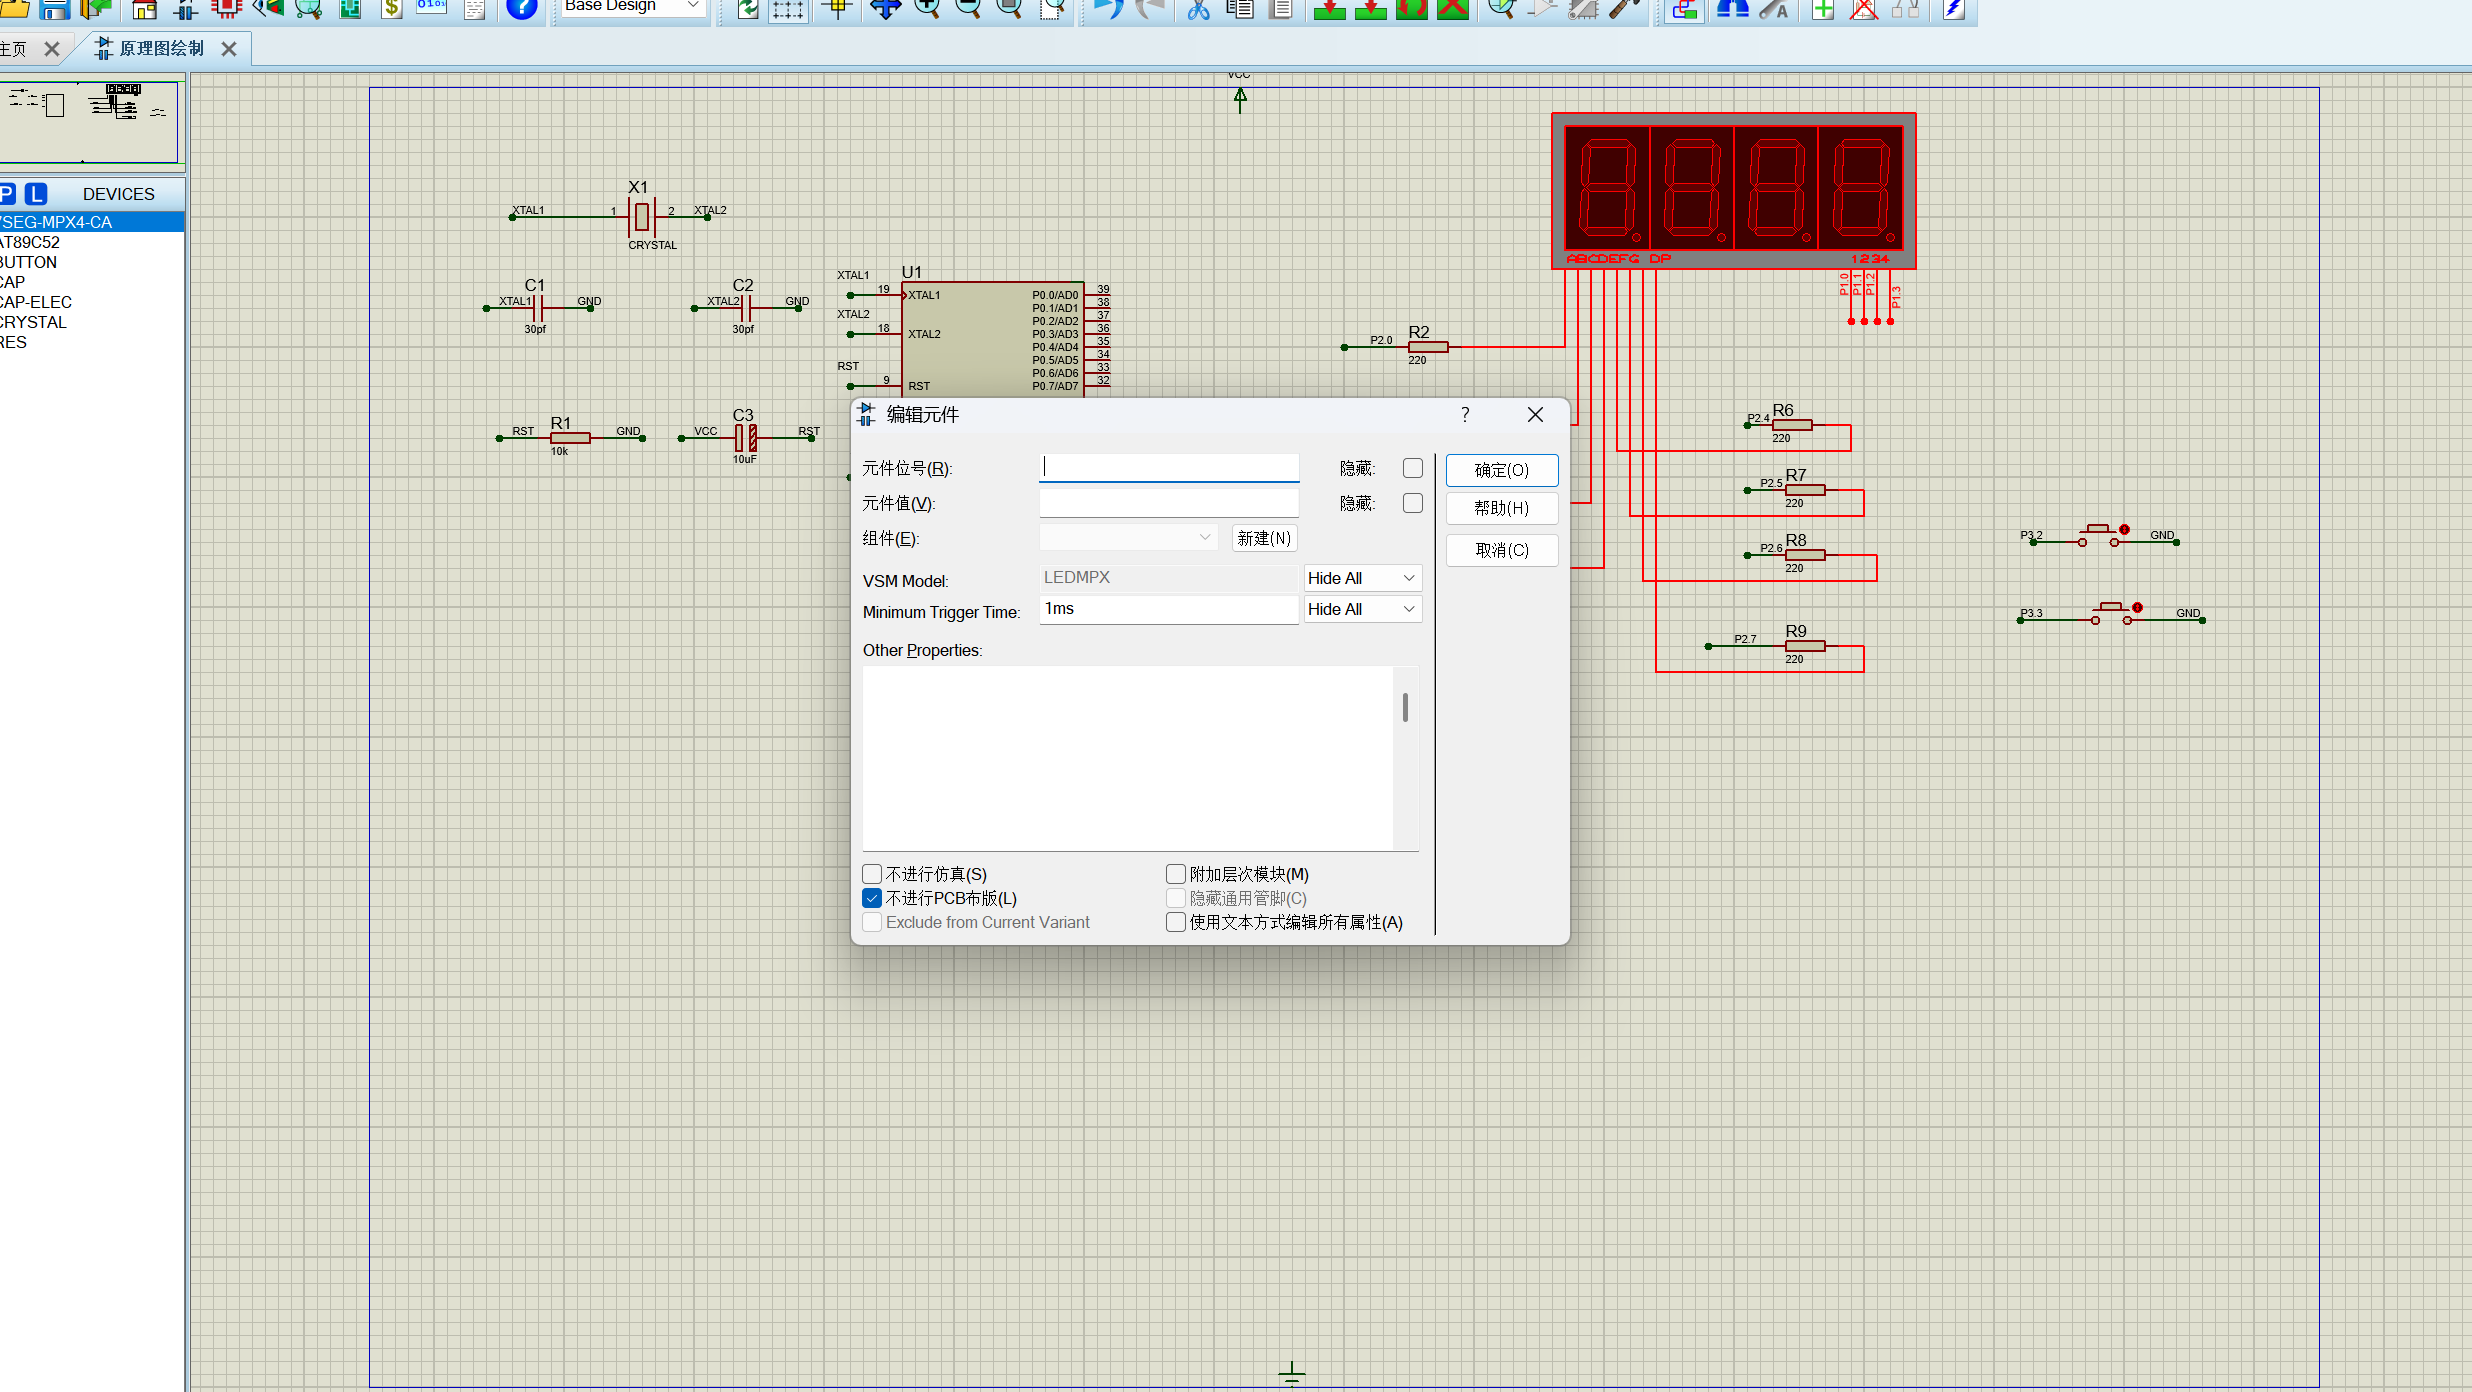Click the 取消(C) Cancel button

coord(1501,550)
